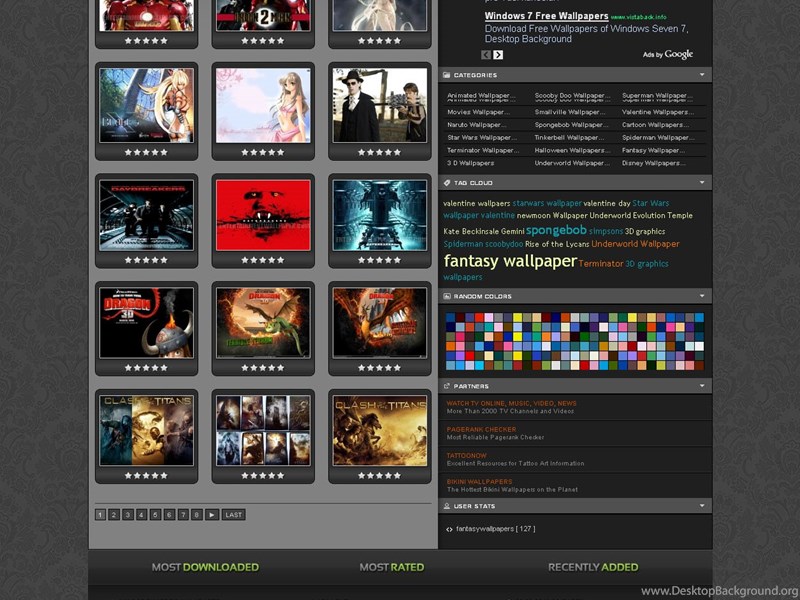This screenshot has height=600, width=800.
Task: Click the fantasy wallpaper tag
Action: tap(510, 261)
